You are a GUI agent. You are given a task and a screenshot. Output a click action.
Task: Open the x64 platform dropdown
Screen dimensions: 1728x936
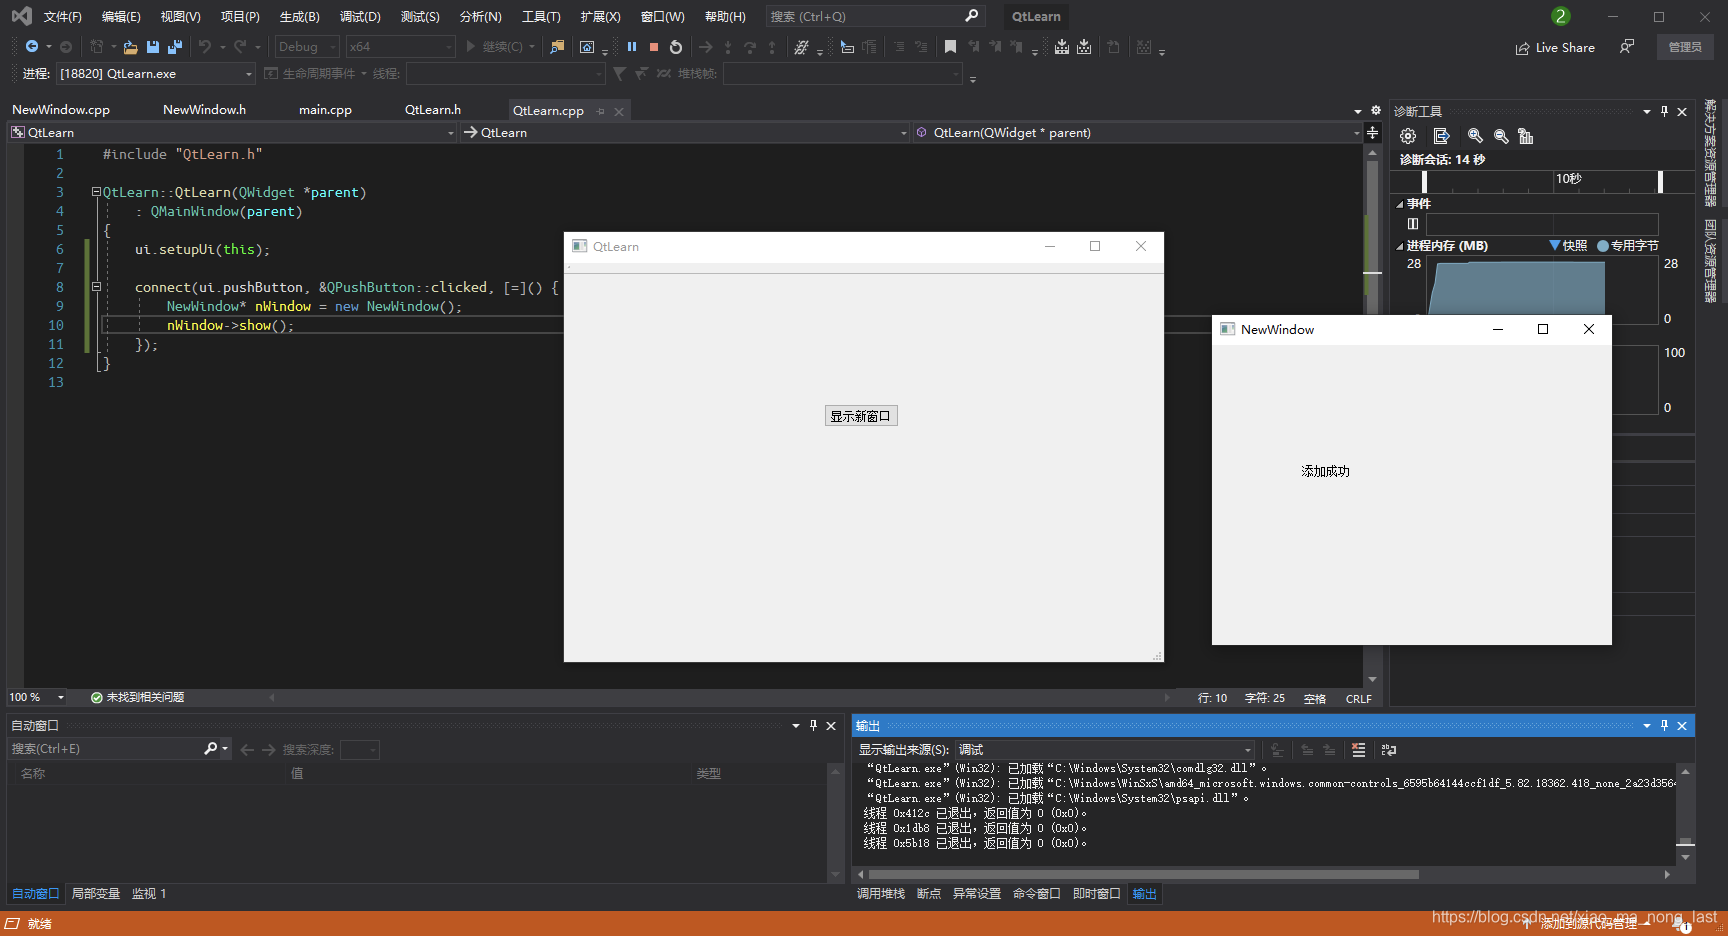coord(400,47)
